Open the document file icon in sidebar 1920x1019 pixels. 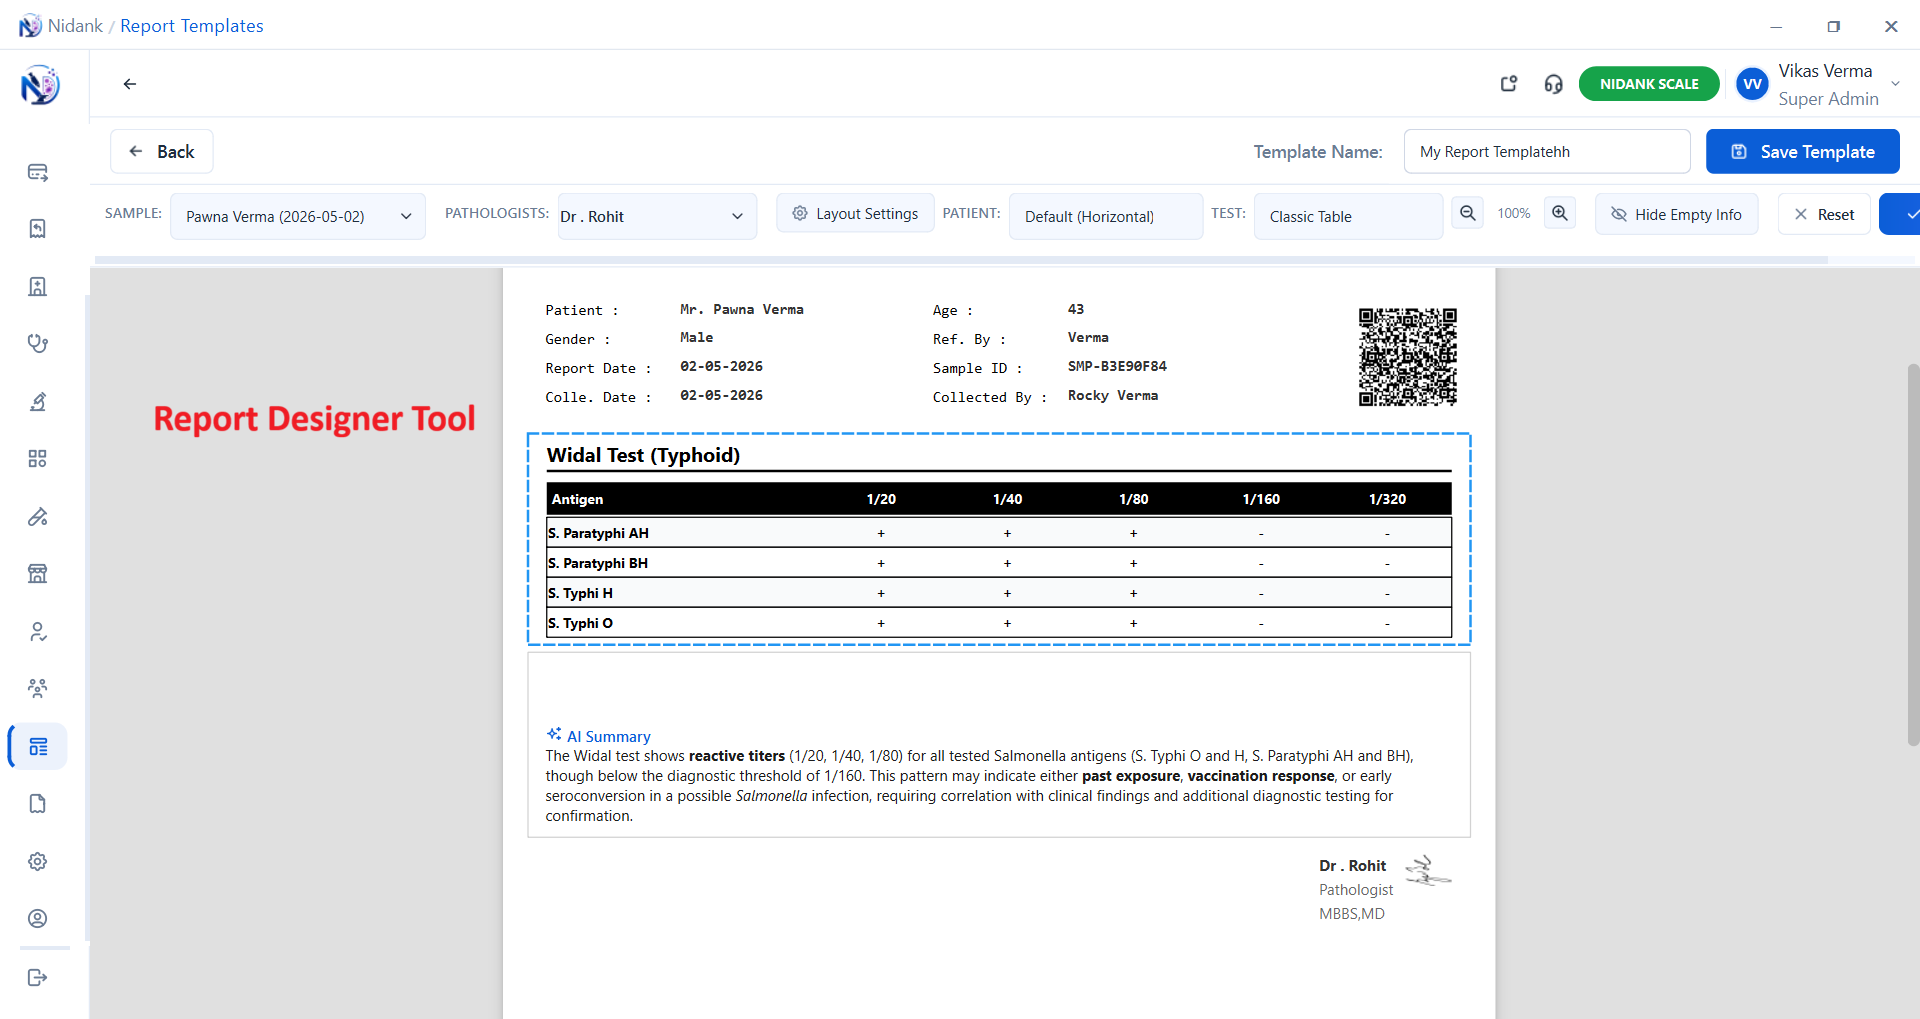[38, 804]
